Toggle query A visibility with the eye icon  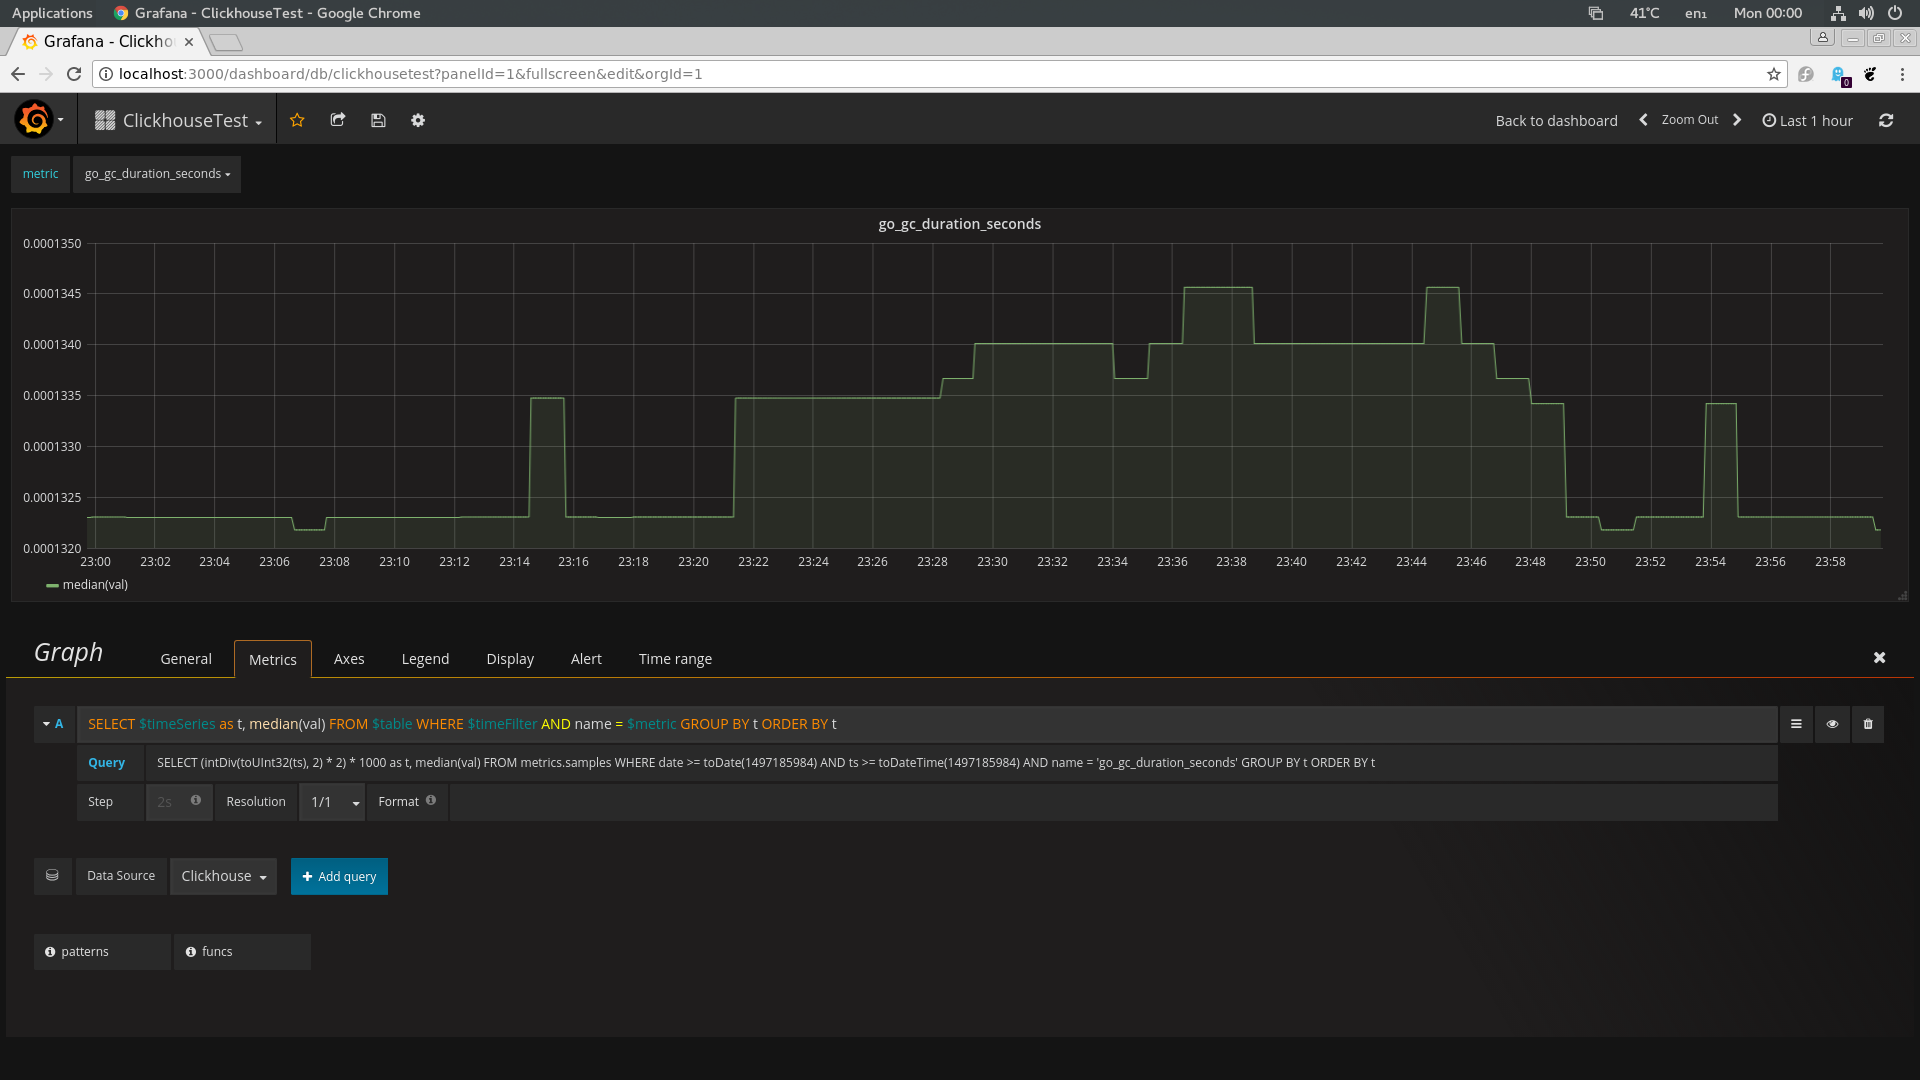tap(1832, 724)
